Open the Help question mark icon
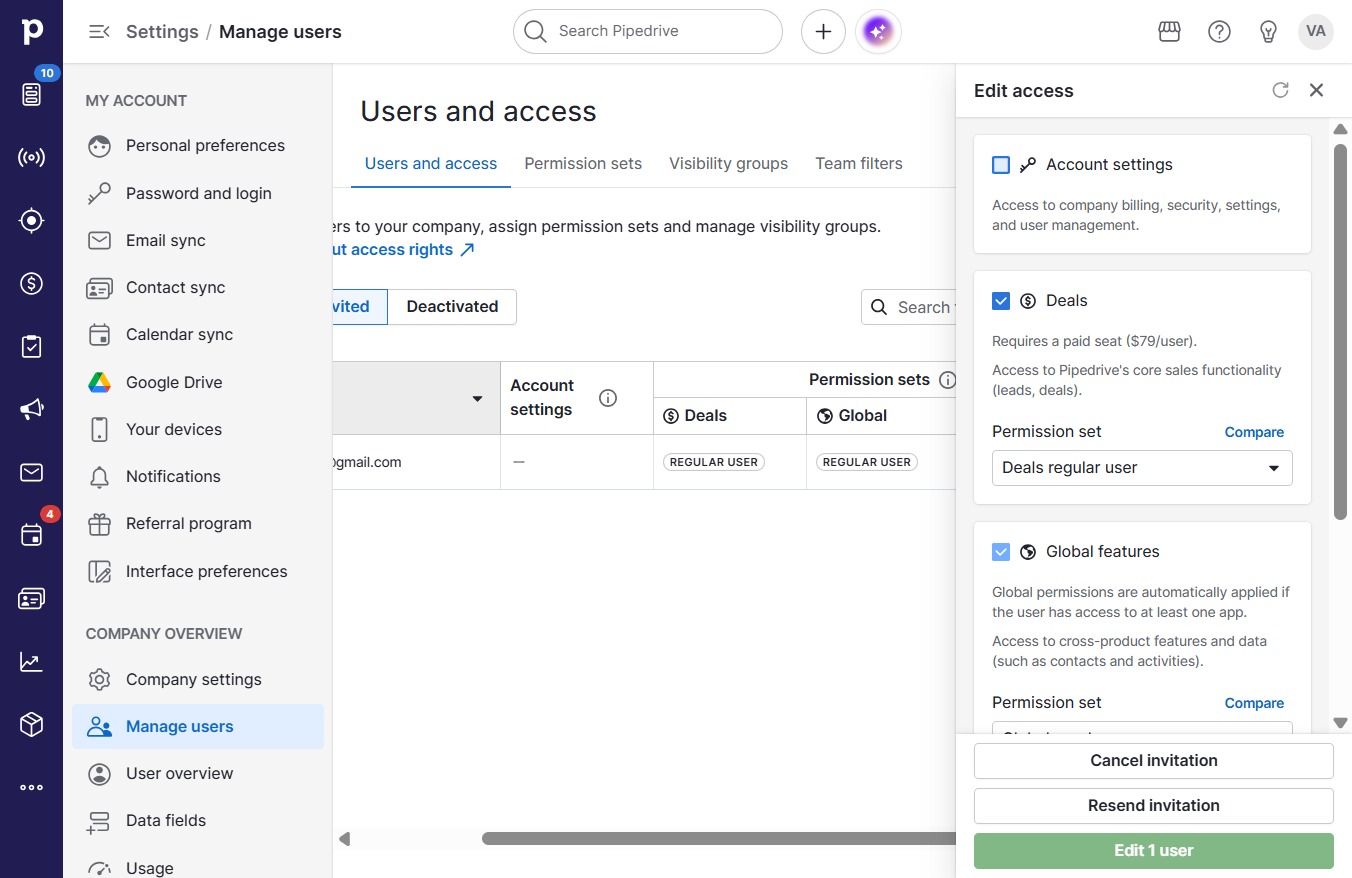This screenshot has height=878, width=1352. click(x=1219, y=32)
